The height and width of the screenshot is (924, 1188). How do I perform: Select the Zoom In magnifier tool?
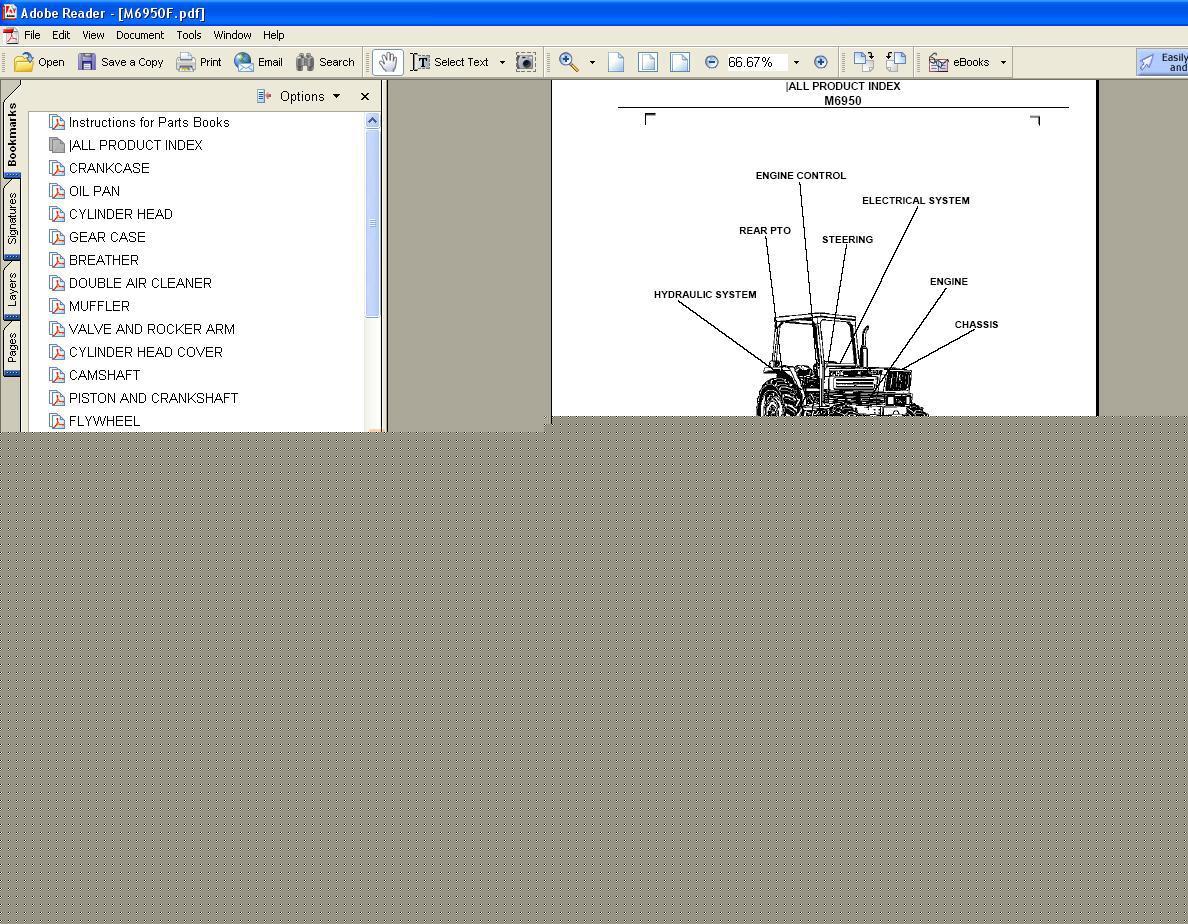(x=569, y=62)
